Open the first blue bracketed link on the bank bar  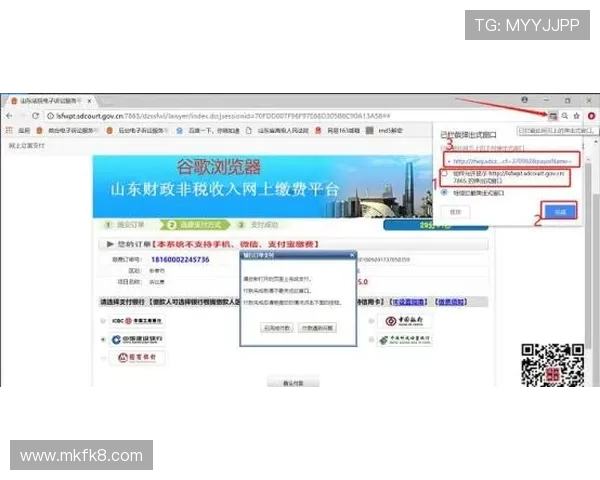409,302
